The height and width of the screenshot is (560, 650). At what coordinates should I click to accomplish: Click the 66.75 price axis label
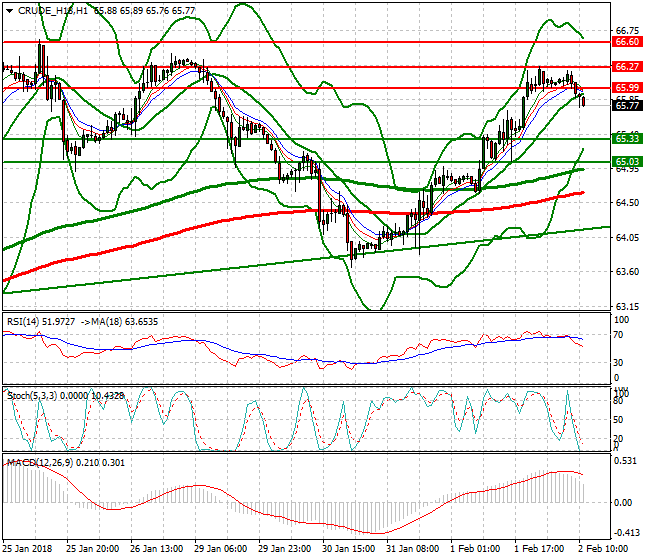[627, 31]
